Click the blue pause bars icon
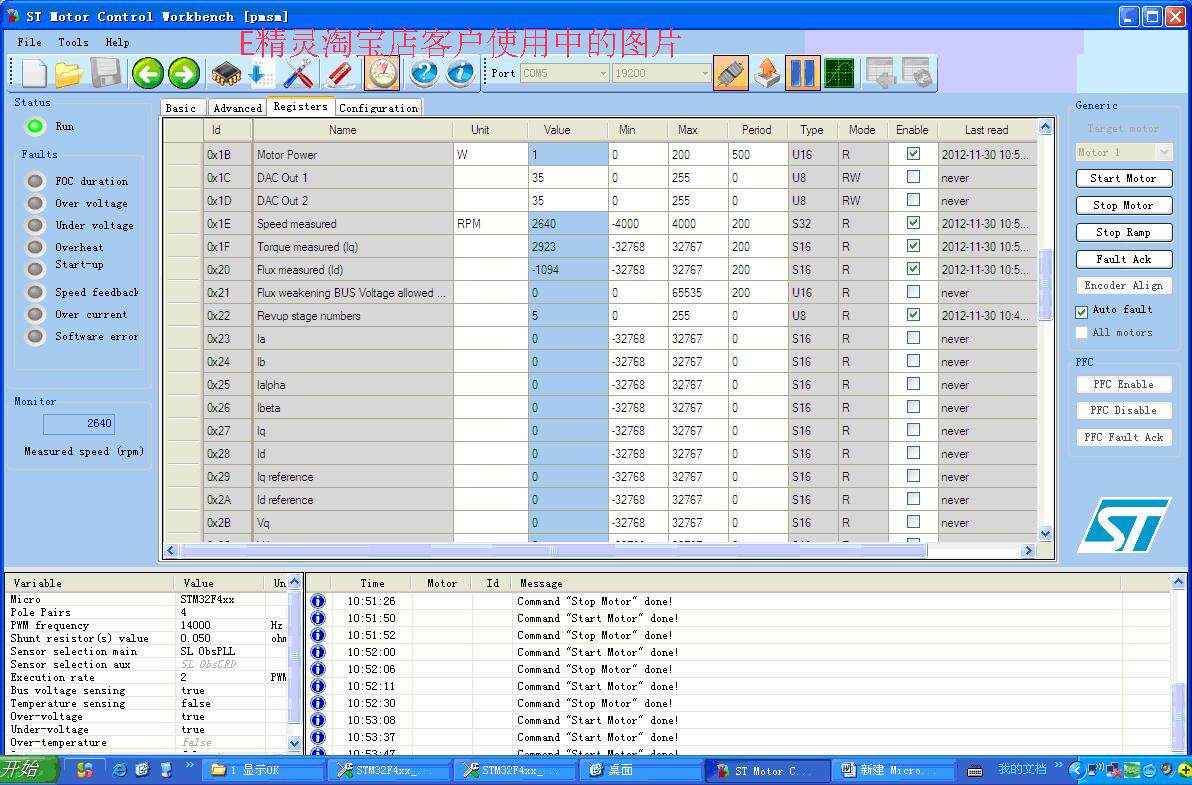1192x785 pixels. click(x=803, y=73)
